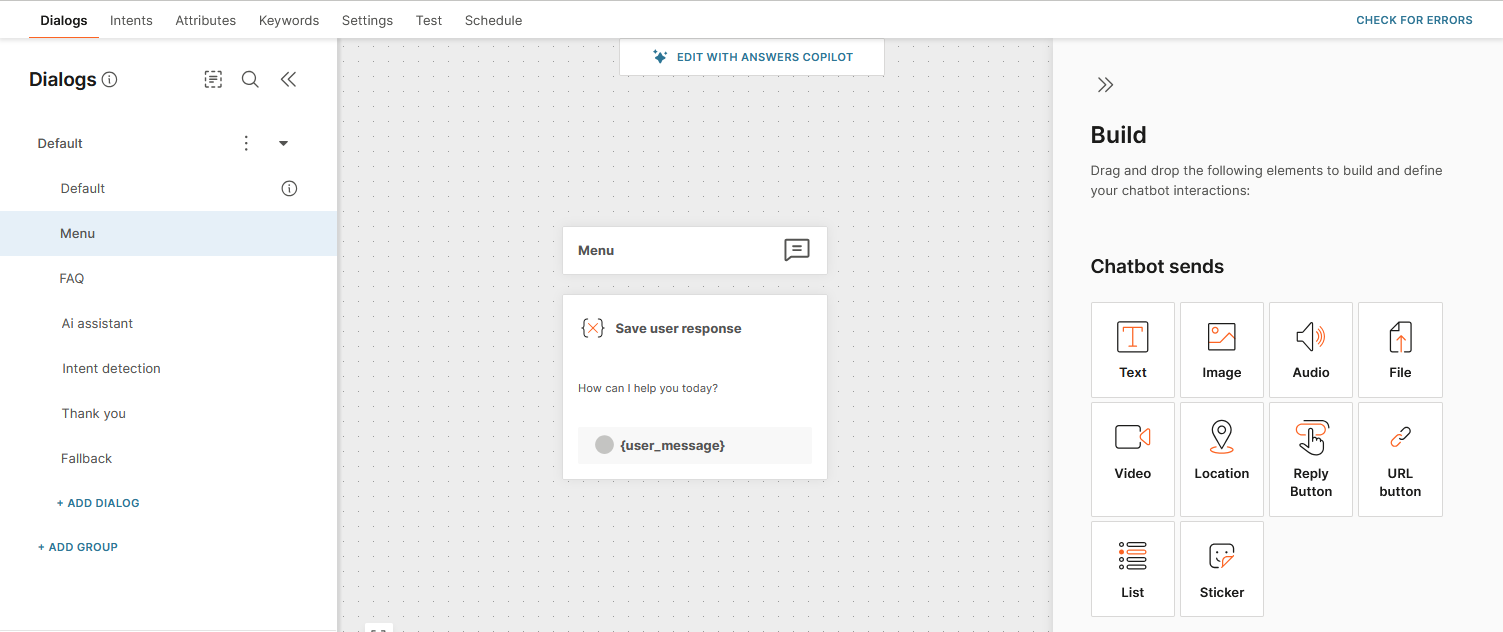Select the List element tile
This screenshot has width=1503, height=632.
(x=1132, y=569)
